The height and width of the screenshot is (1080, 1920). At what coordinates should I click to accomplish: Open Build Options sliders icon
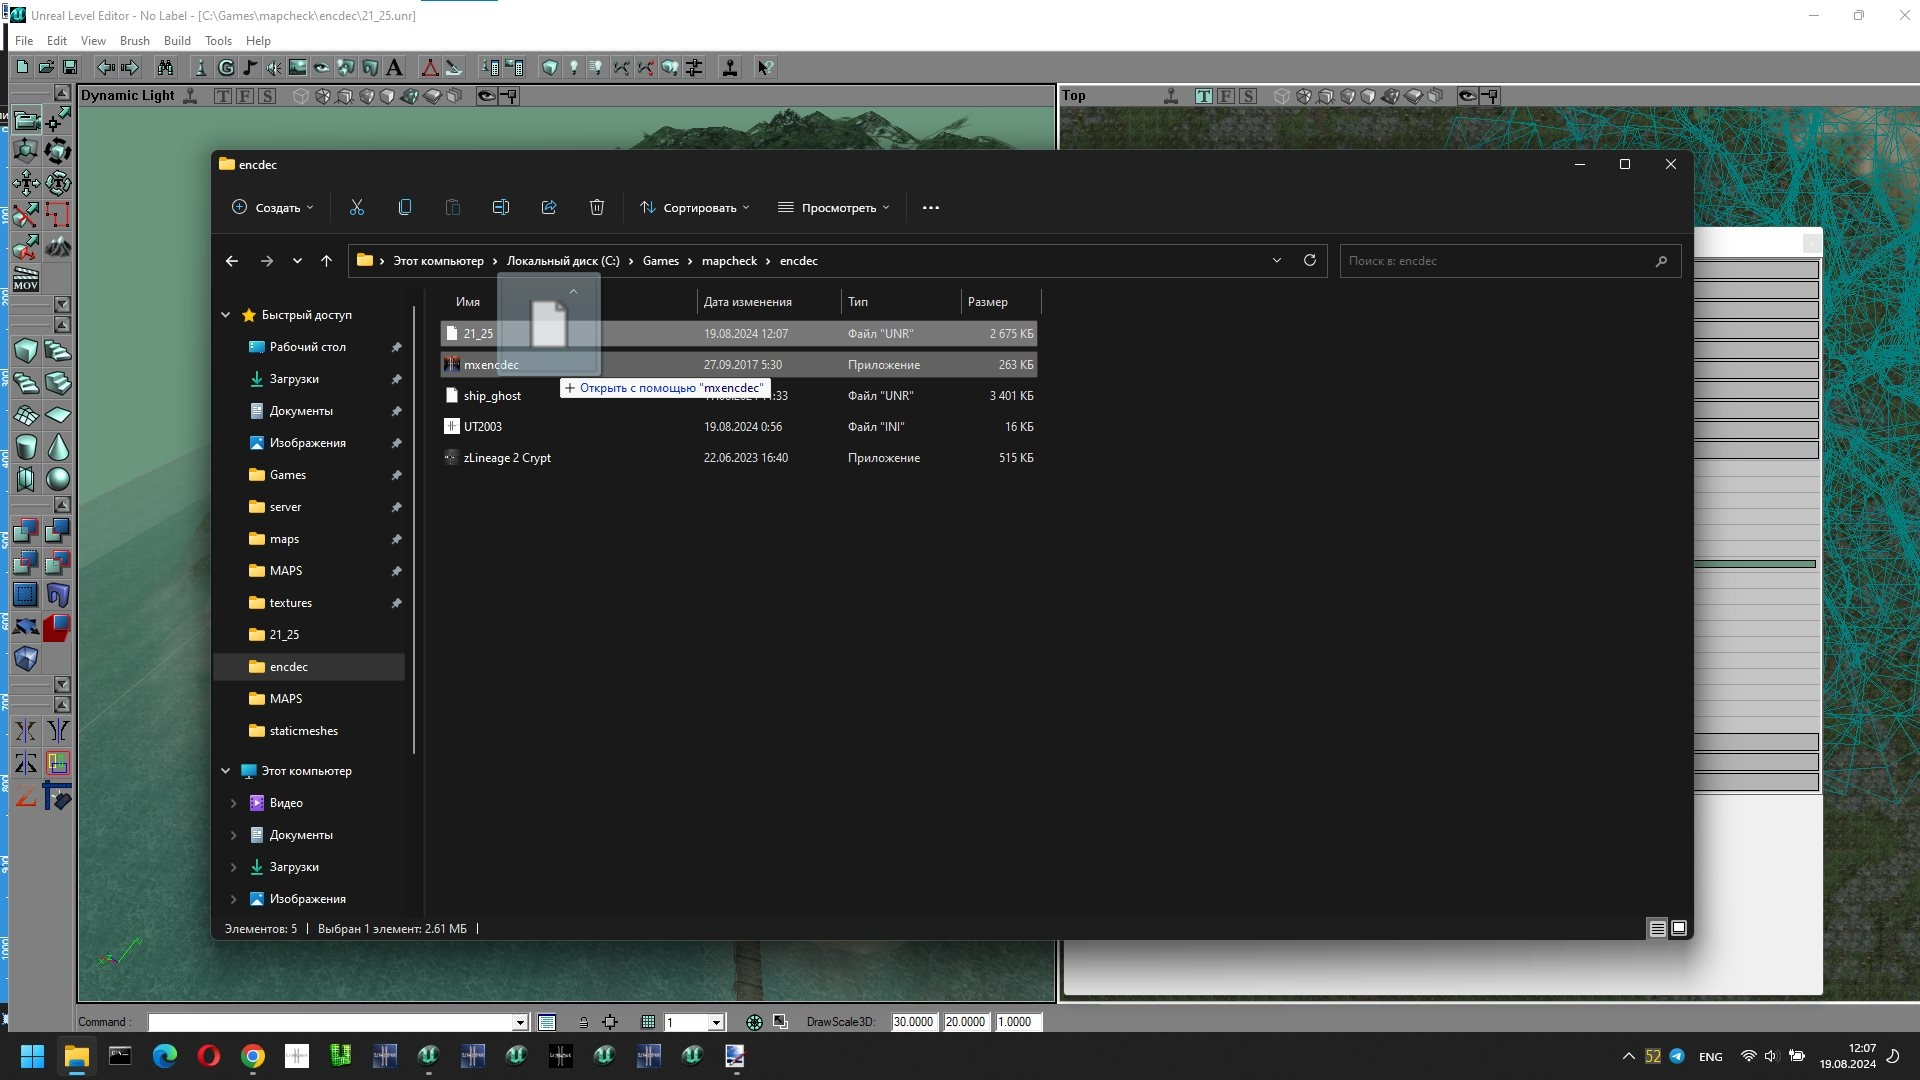pyautogui.click(x=694, y=67)
